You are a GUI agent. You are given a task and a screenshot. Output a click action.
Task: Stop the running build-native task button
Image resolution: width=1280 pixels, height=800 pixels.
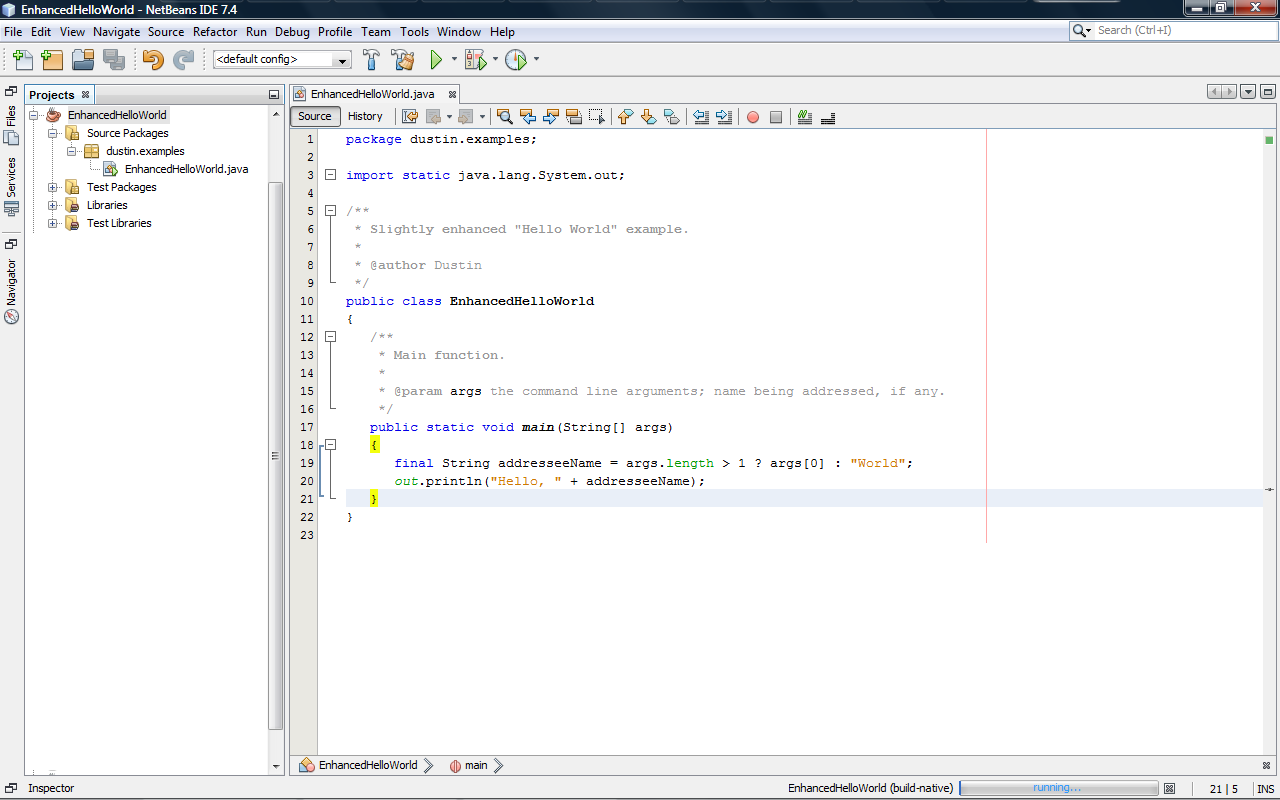click(1169, 789)
